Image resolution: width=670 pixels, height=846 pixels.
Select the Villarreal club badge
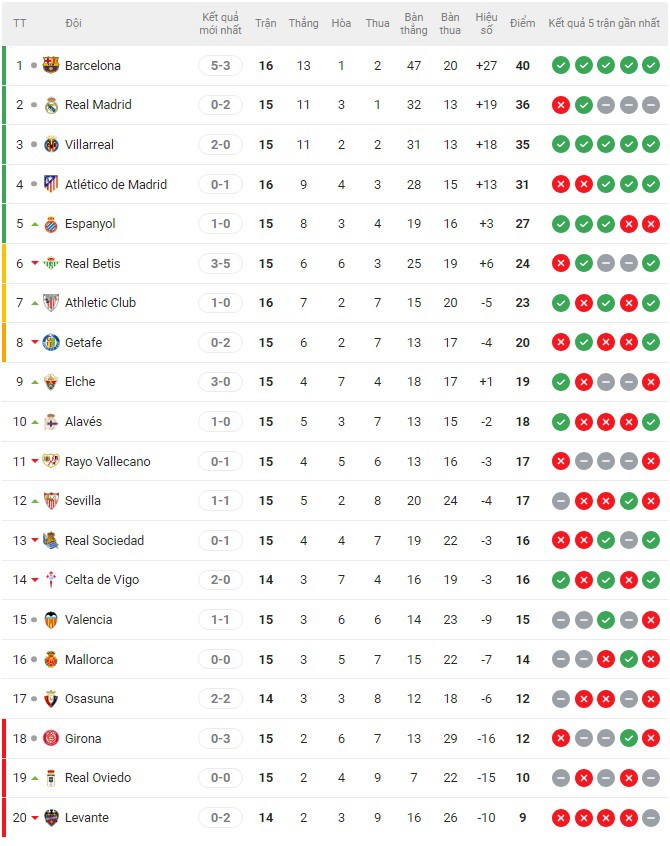pyautogui.click(x=50, y=144)
